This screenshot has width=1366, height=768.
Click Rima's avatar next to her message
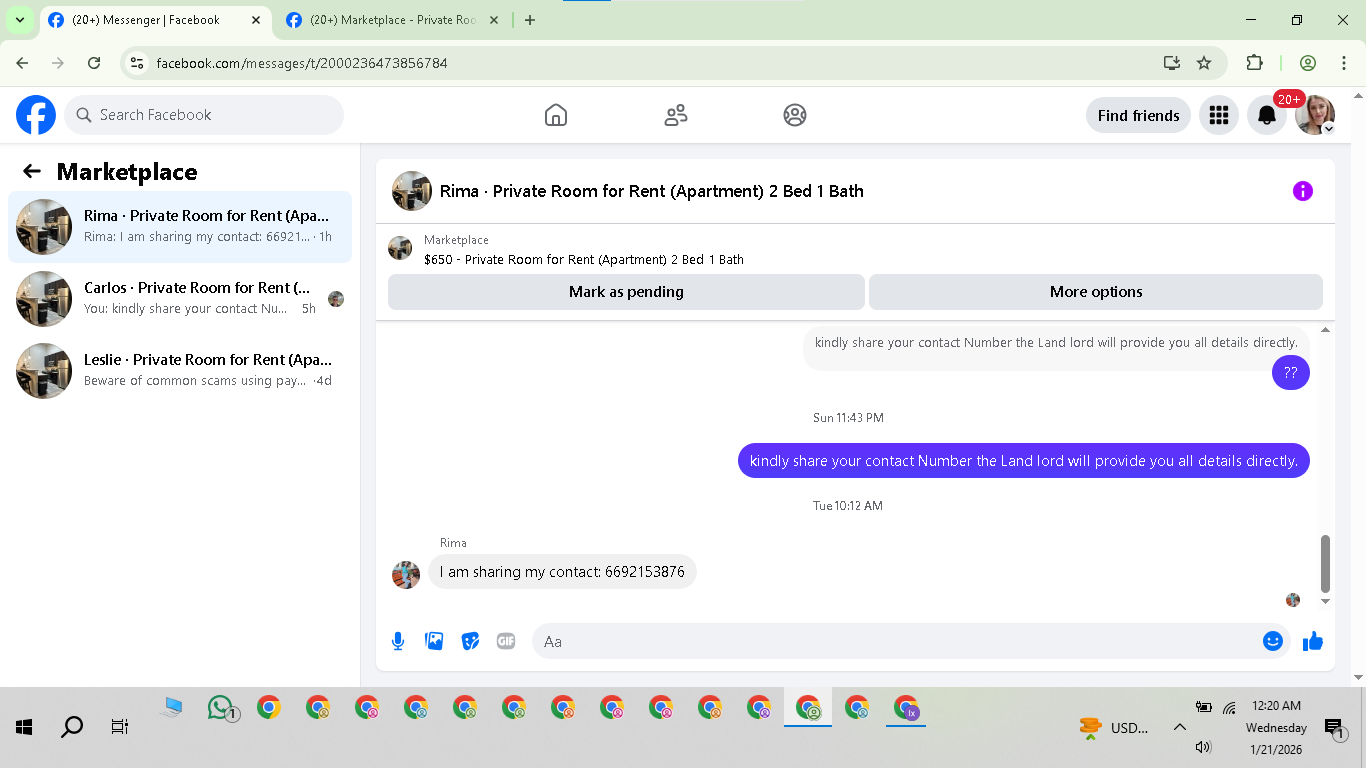coord(406,575)
